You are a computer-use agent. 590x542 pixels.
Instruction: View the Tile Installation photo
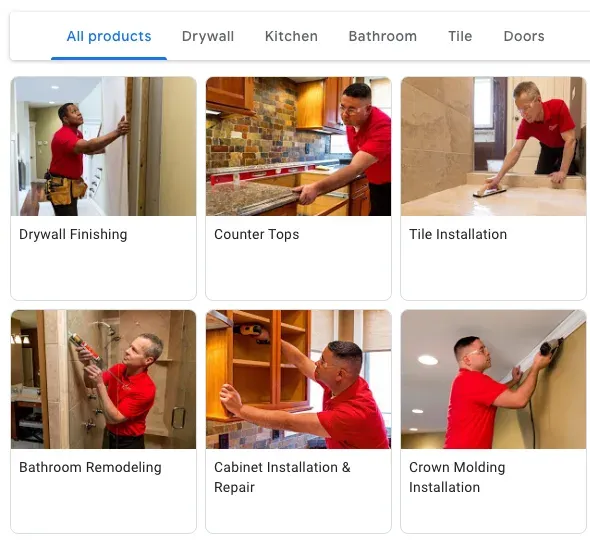(493, 146)
